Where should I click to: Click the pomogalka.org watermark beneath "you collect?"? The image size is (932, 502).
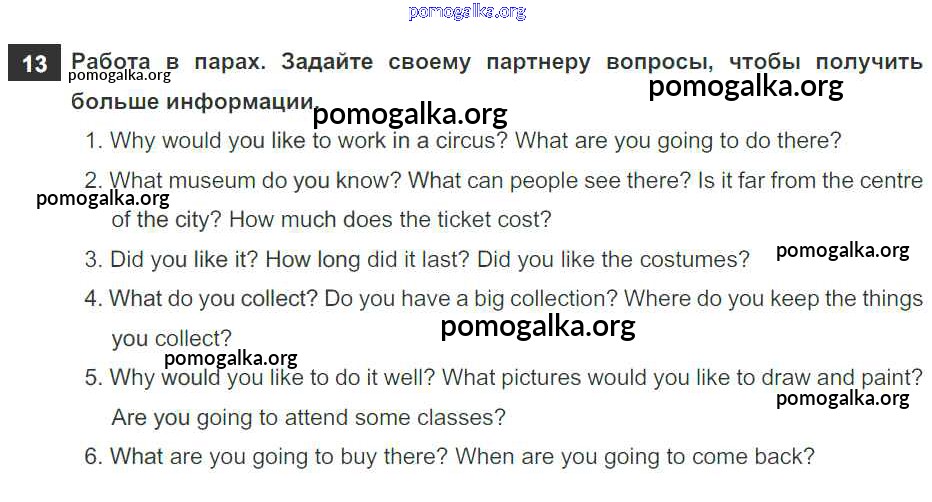click(x=230, y=358)
